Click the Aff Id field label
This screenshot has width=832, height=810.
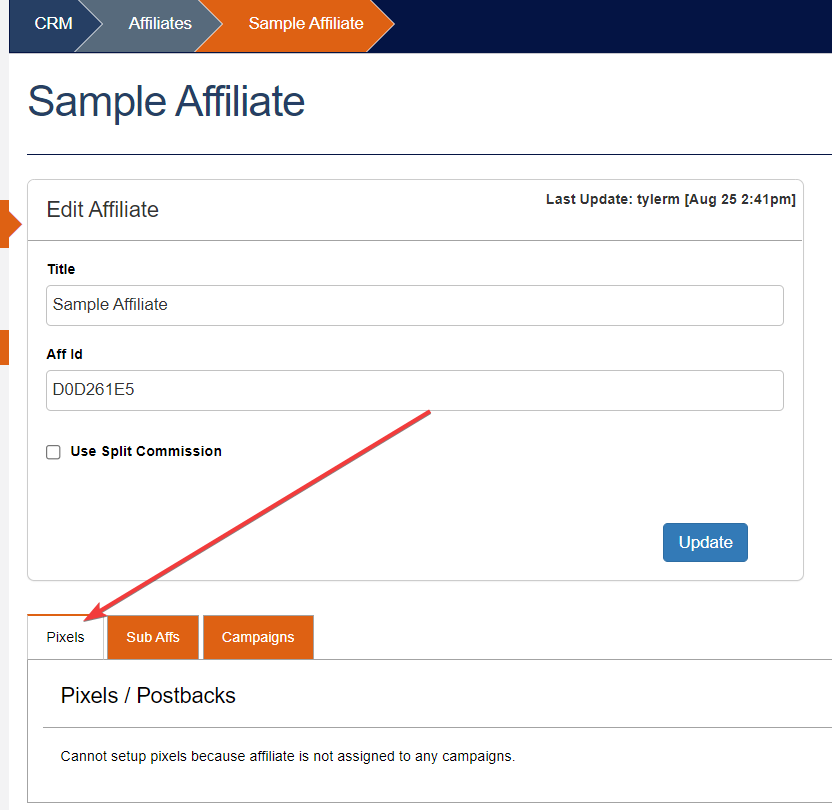[x=62, y=354]
